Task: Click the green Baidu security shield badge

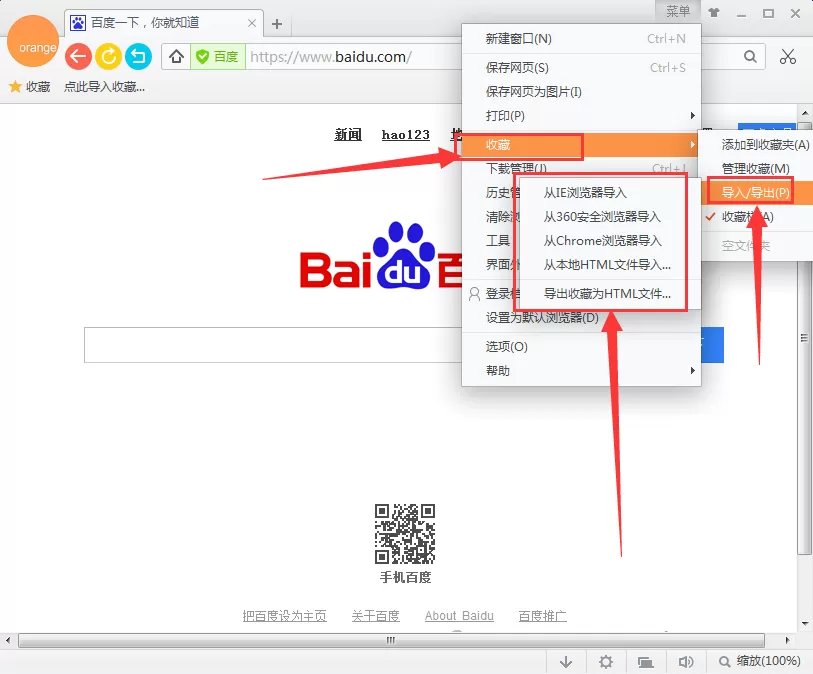Action: 218,57
